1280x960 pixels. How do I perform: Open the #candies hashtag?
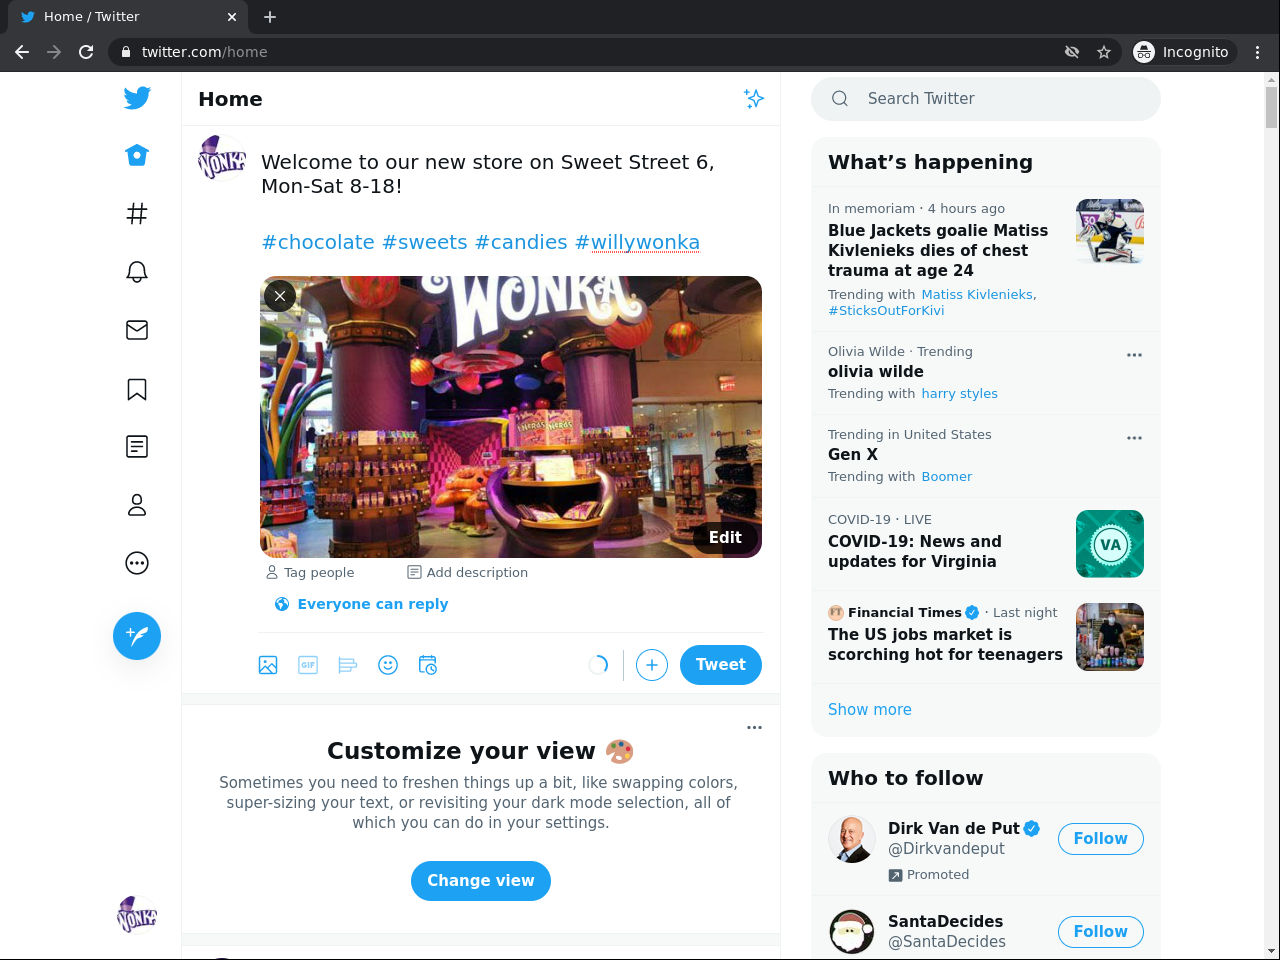[x=521, y=242]
